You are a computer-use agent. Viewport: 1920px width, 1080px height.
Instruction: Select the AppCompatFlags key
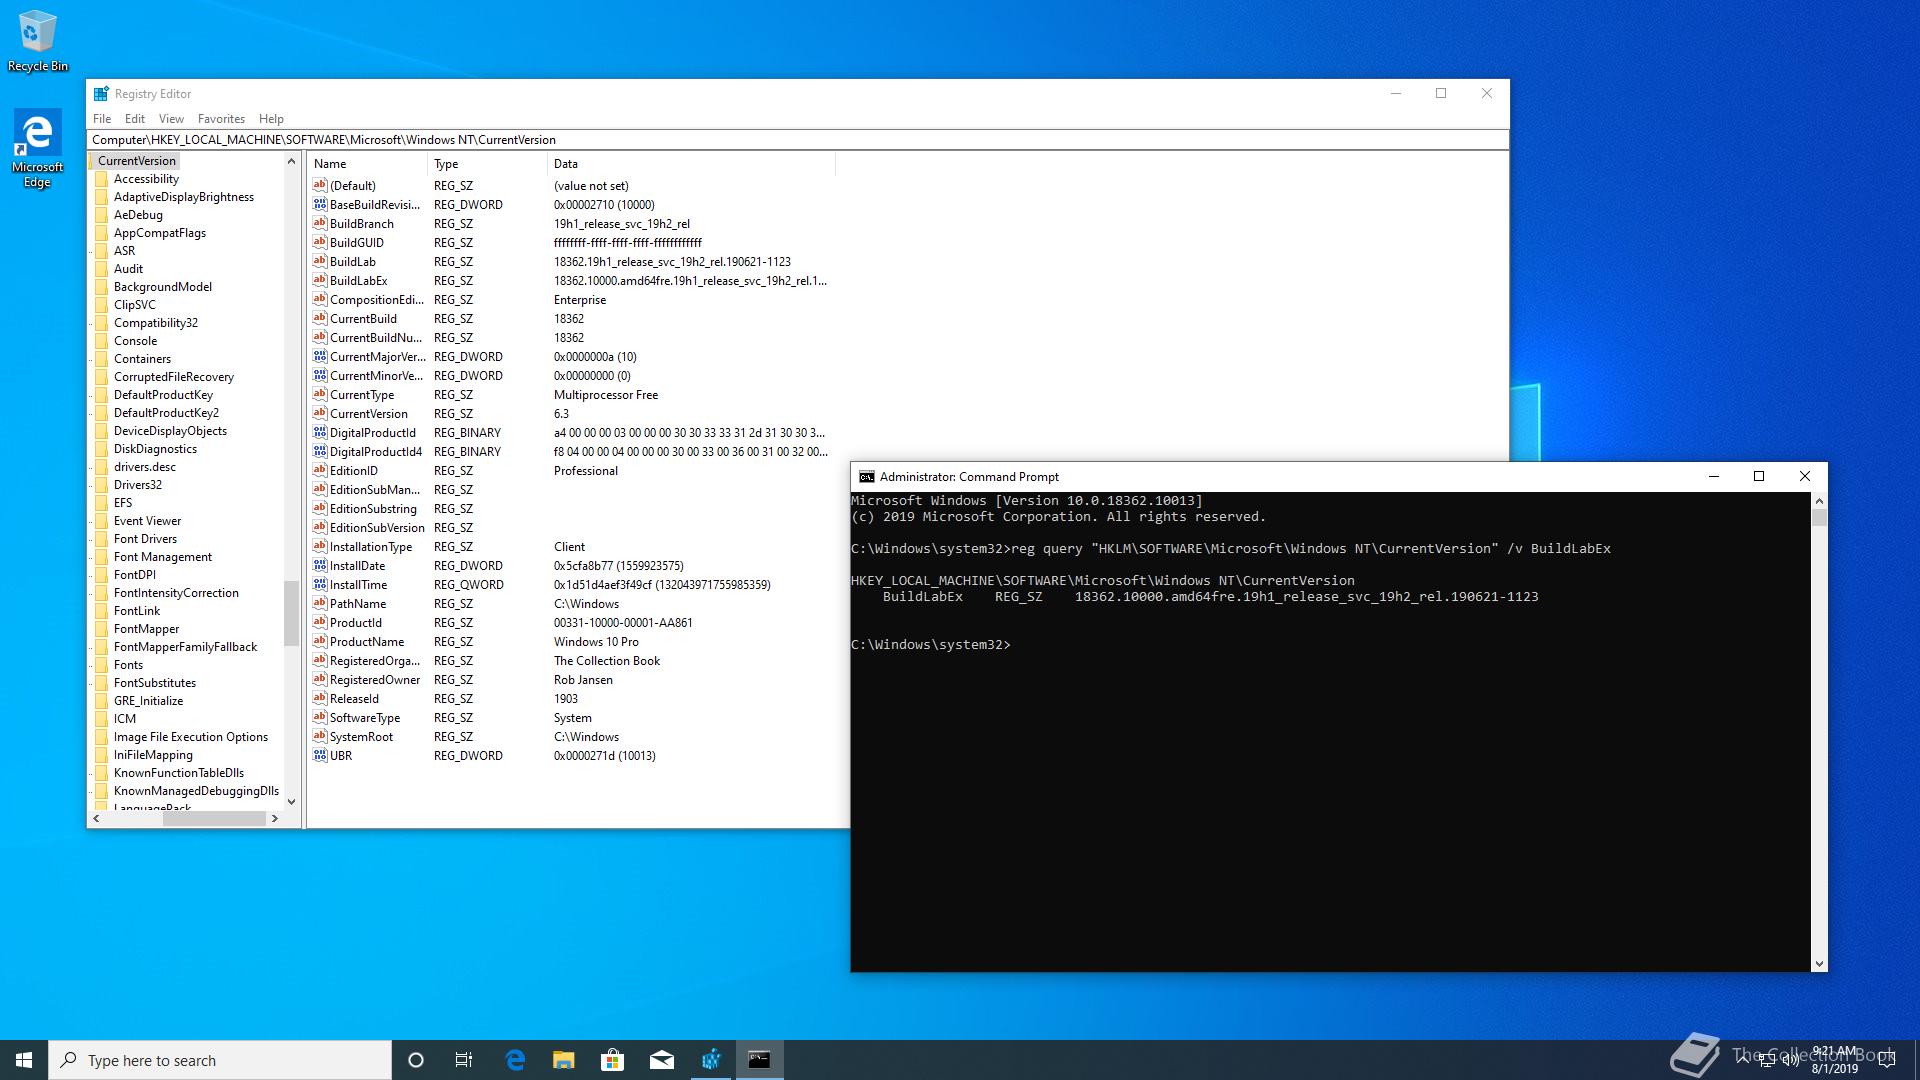pyautogui.click(x=160, y=233)
